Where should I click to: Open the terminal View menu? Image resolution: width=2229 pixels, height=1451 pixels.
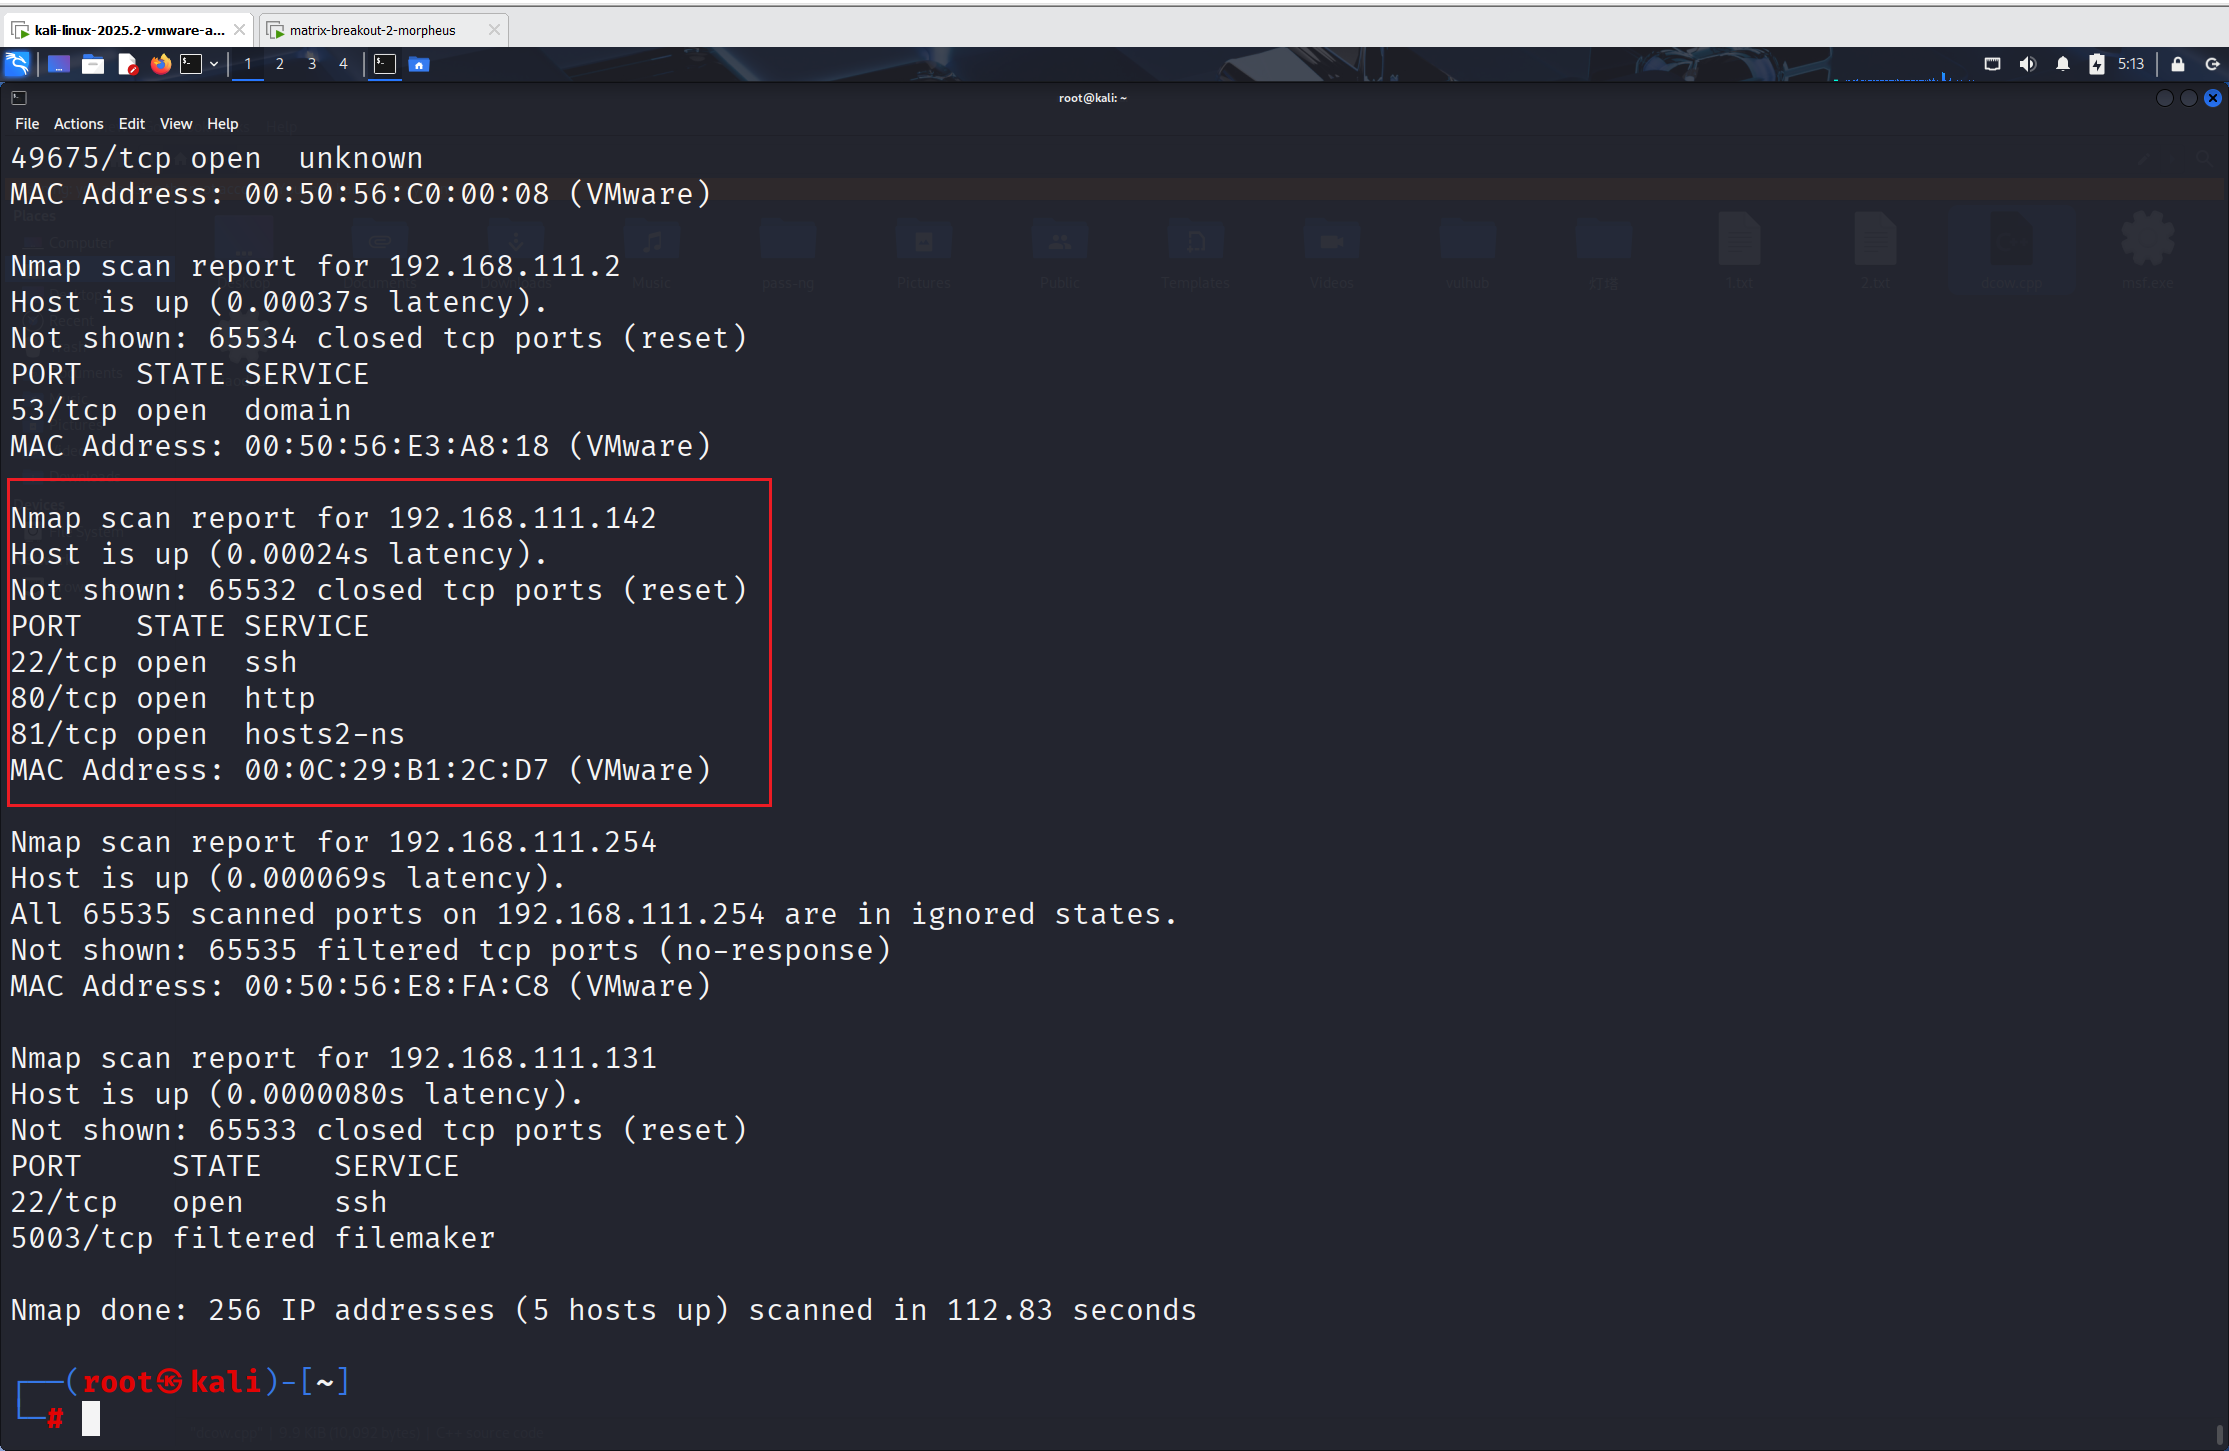coord(175,124)
